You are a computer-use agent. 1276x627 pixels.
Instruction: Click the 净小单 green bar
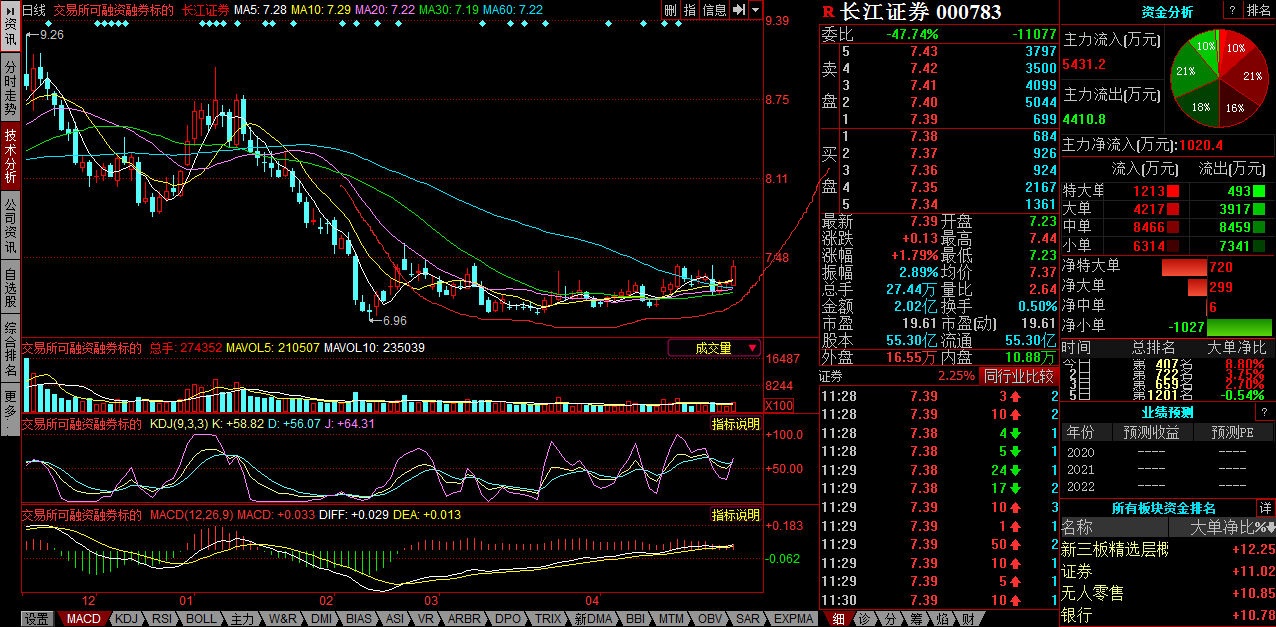[x=1240, y=327]
